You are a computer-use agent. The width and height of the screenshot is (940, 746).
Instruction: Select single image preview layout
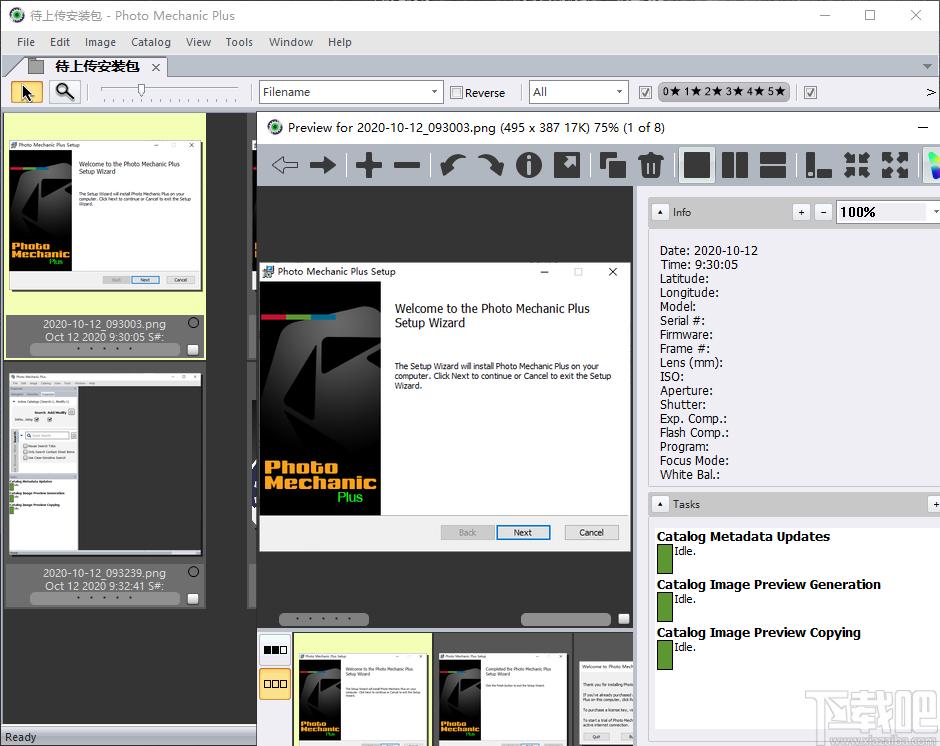pos(697,165)
